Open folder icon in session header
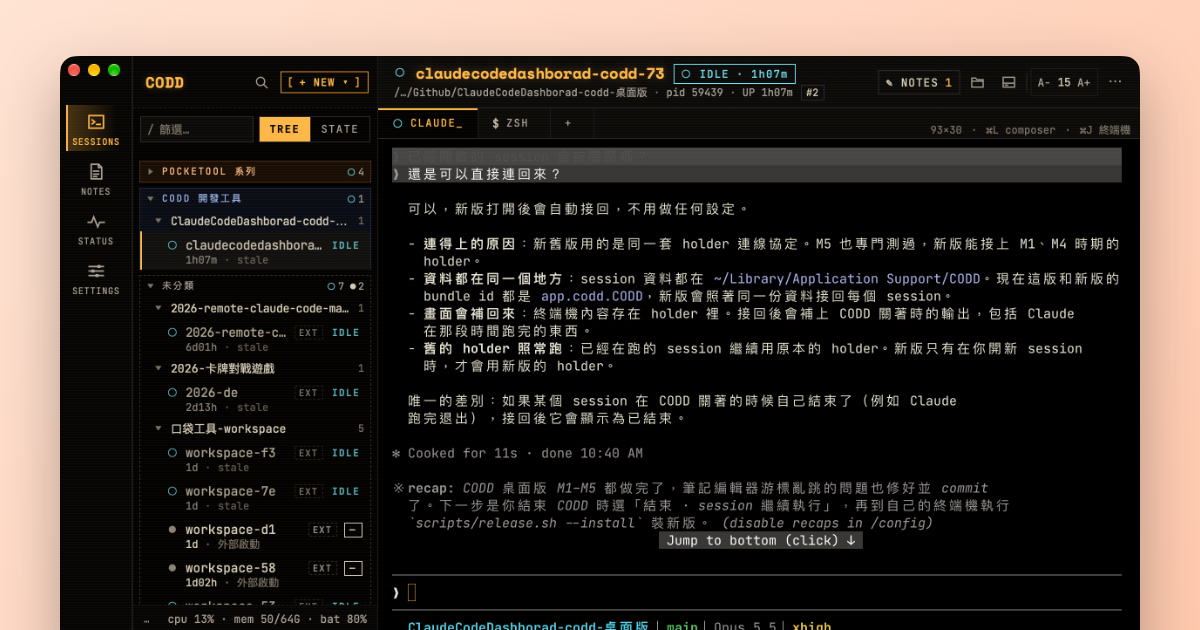 (978, 83)
